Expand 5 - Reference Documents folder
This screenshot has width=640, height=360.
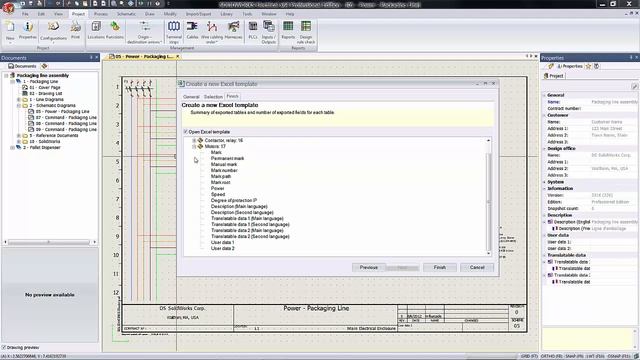click(18, 136)
